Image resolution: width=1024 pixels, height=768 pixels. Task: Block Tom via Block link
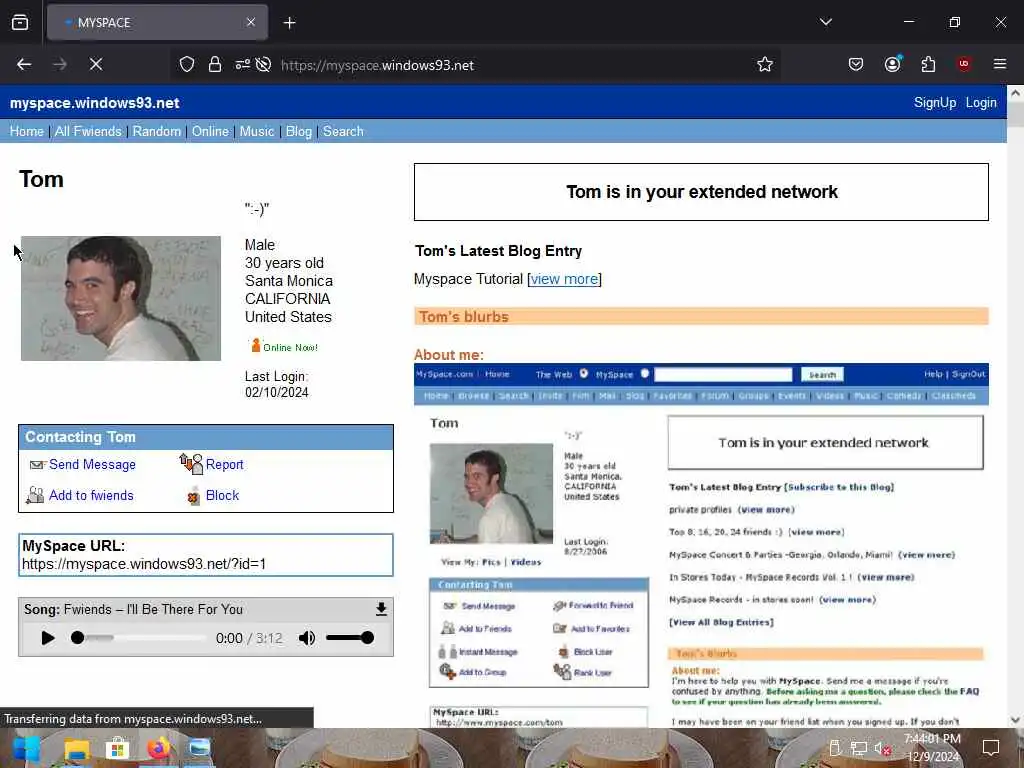223,496
